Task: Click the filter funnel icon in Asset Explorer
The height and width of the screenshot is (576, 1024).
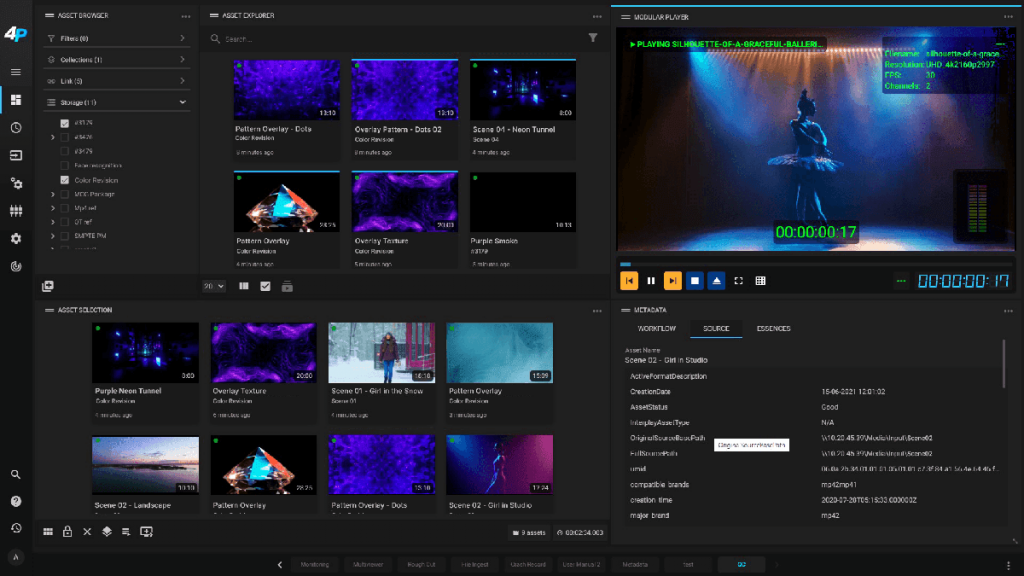Action: point(593,38)
